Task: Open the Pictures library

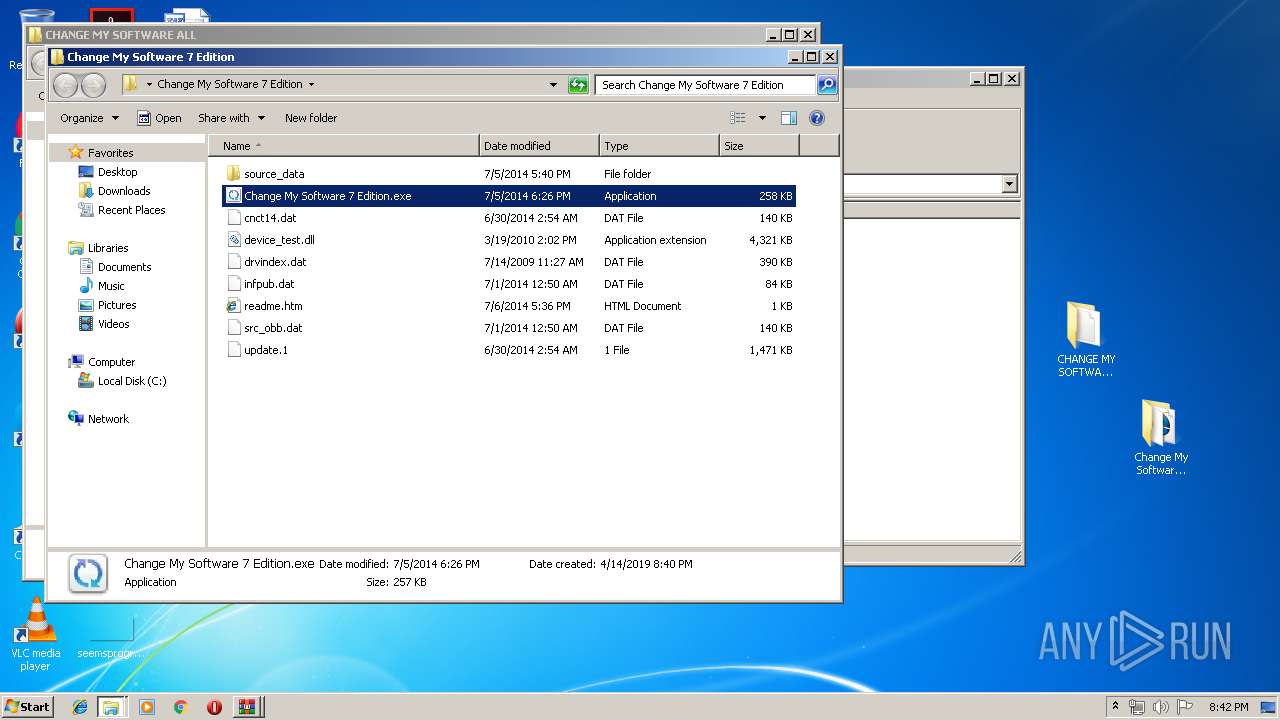Action: 117,305
